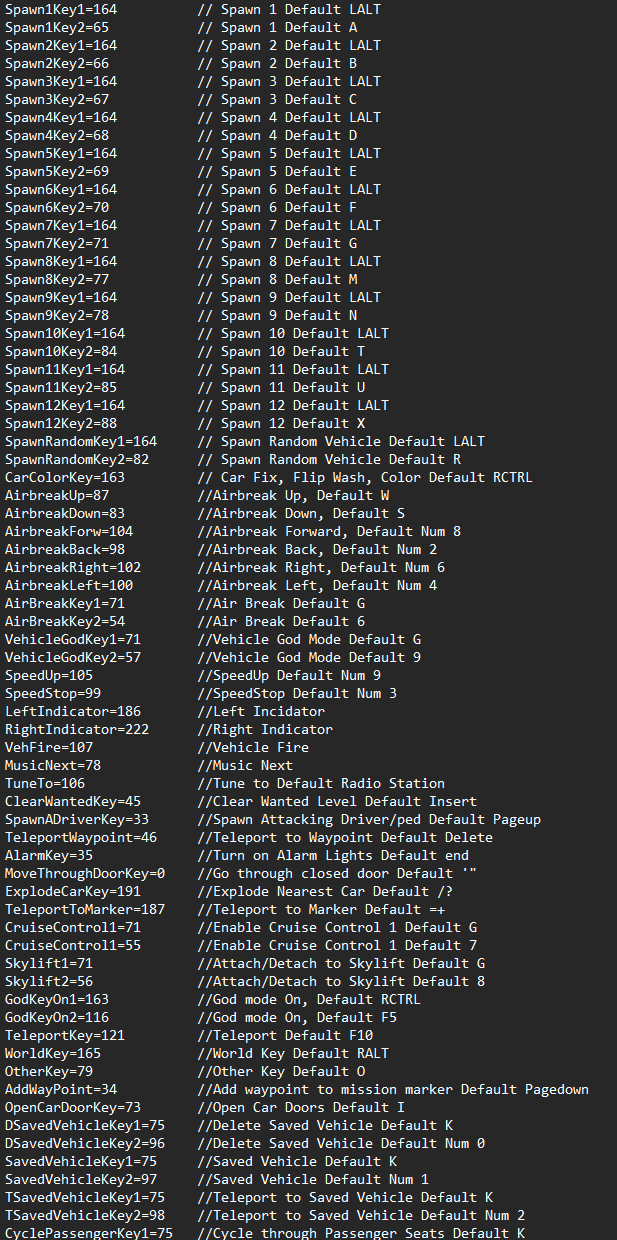Place cursor on VehicleGodKey2=57 line
Viewport: 617px width, 1240px height.
(73, 657)
